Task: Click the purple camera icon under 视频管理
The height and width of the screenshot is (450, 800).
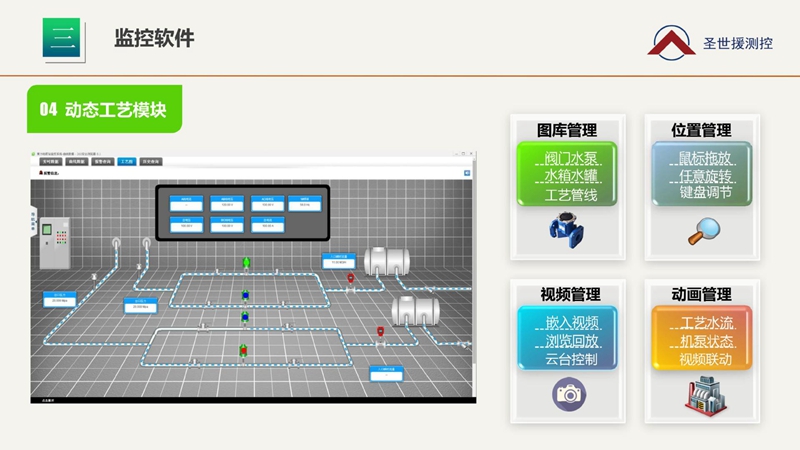Action: (569, 394)
